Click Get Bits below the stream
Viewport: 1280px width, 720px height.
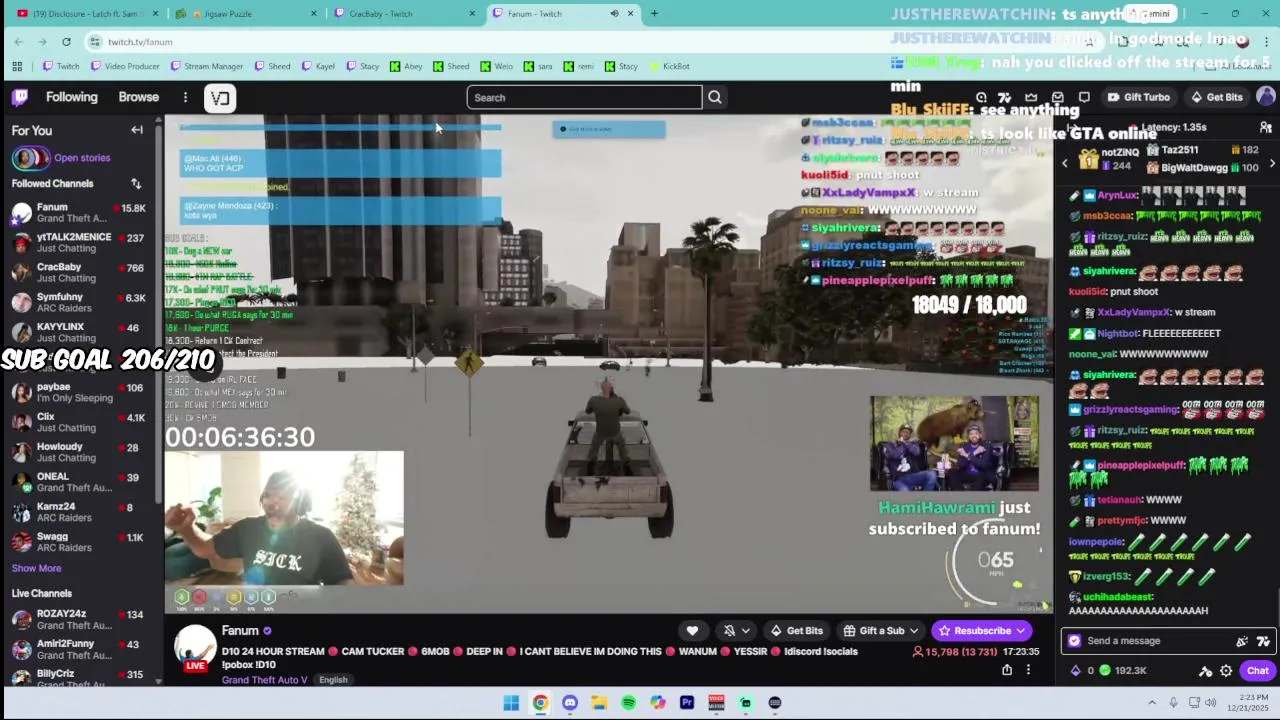coord(796,631)
